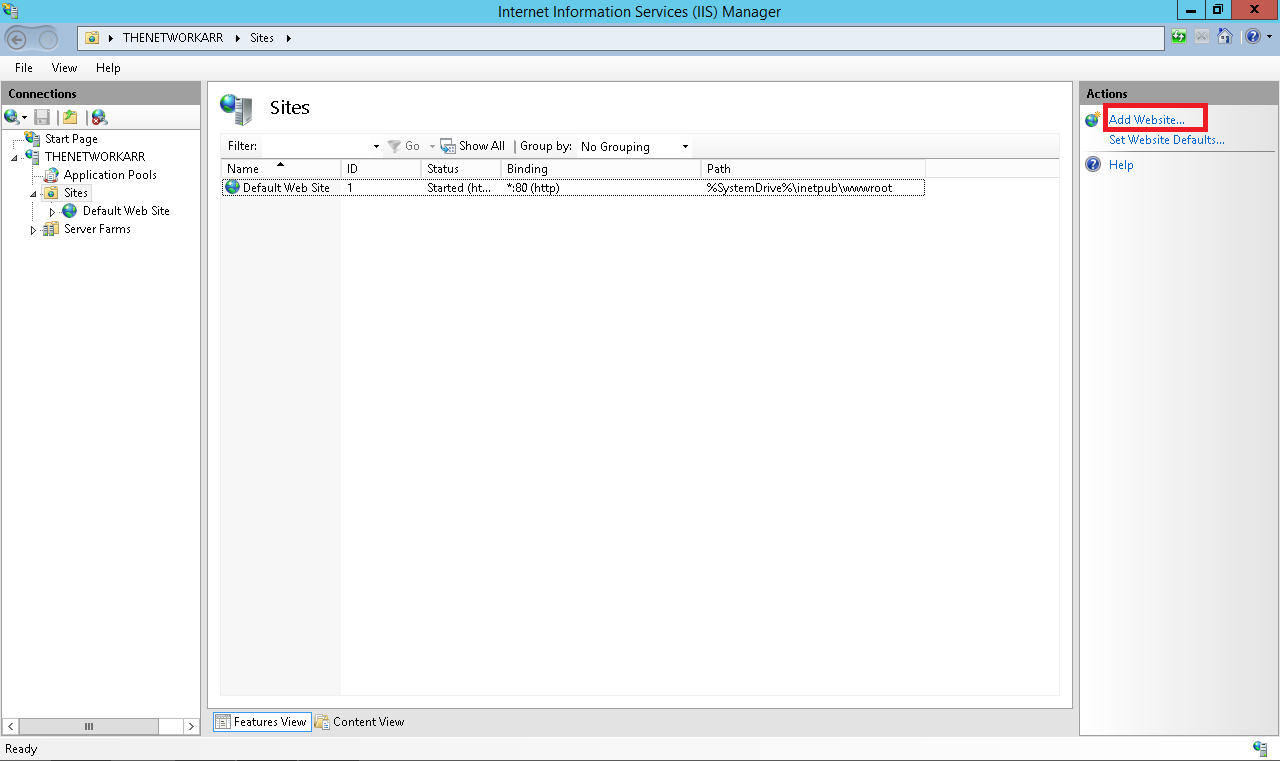Click the funnel Go button beside Filter

[x=403, y=146]
